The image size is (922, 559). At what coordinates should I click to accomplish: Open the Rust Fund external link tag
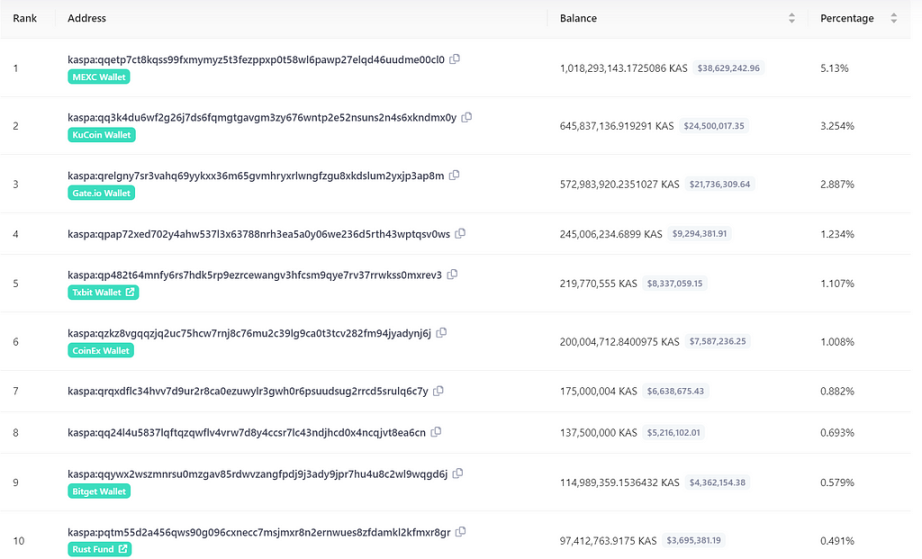pyautogui.click(x=99, y=549)
